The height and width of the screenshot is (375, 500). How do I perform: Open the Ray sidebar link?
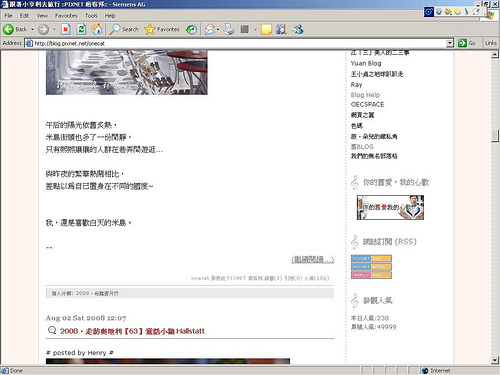tap(356, 85)
